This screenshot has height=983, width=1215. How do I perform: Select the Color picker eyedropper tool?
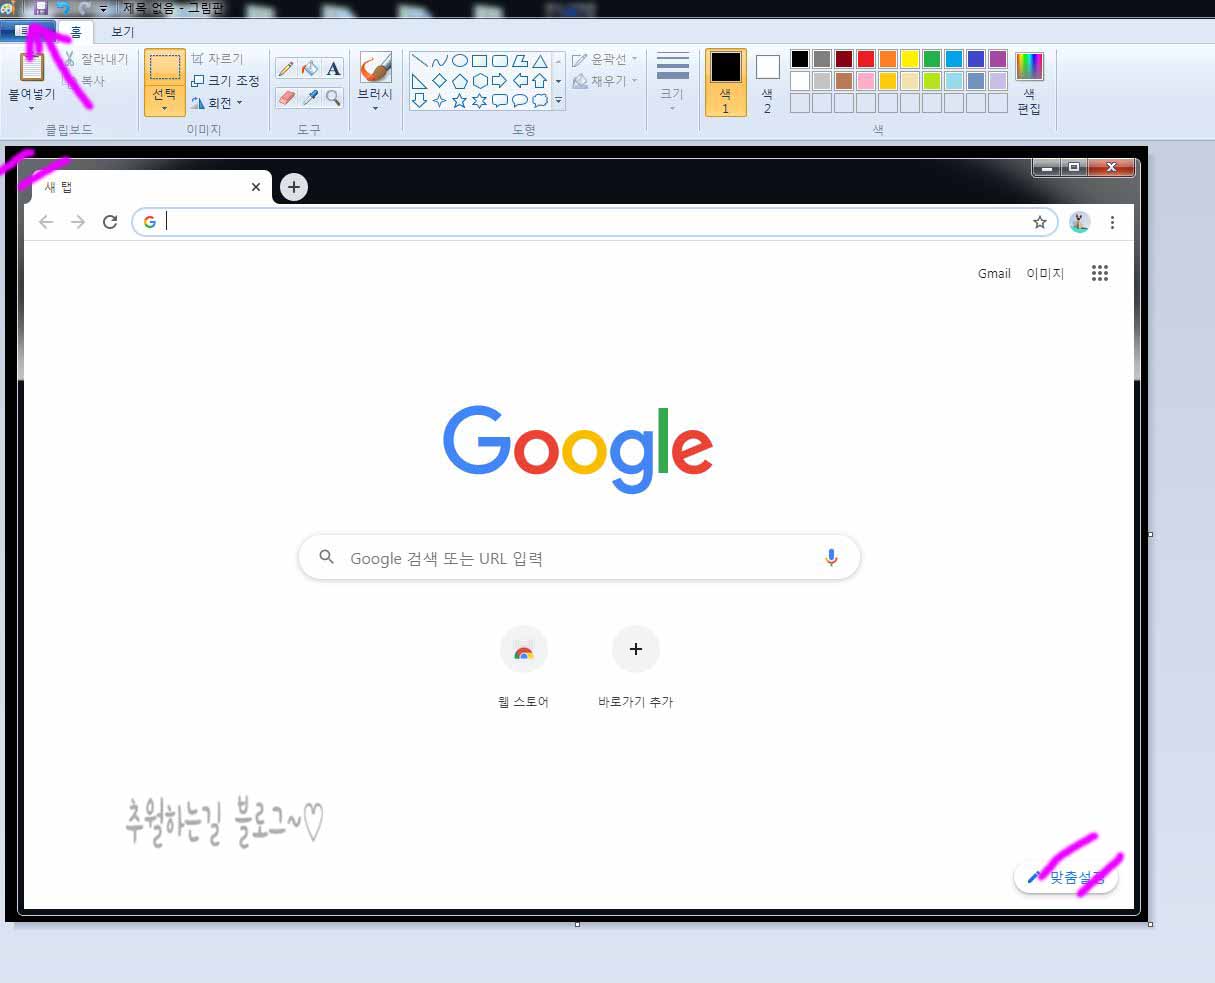[310, 97]
